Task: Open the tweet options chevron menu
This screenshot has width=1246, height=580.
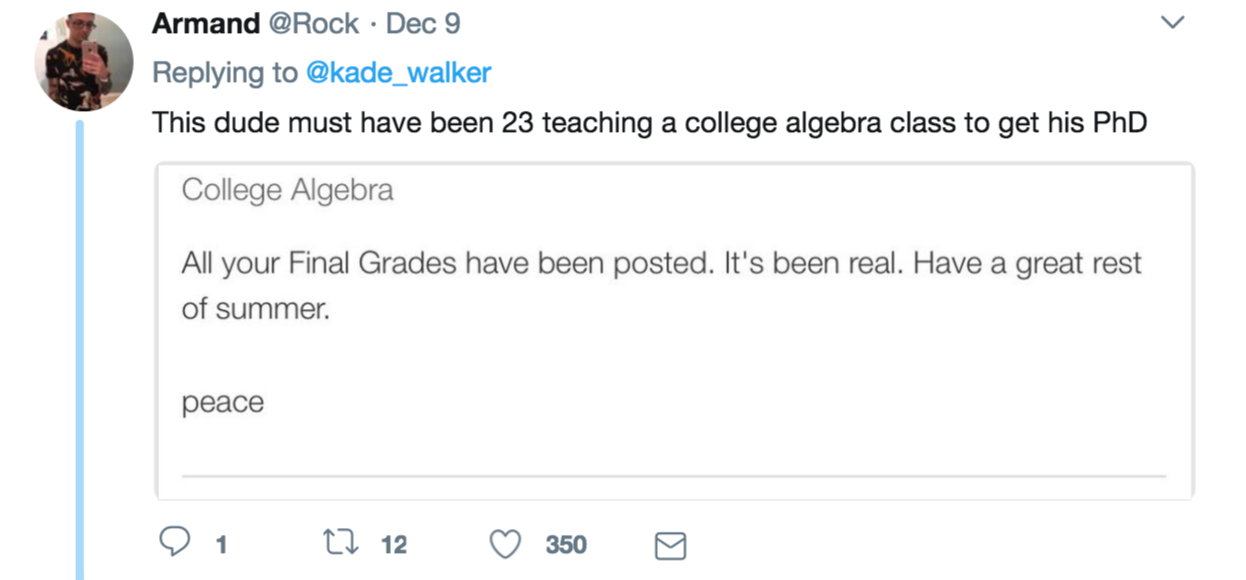Action: click(1170, 22)
